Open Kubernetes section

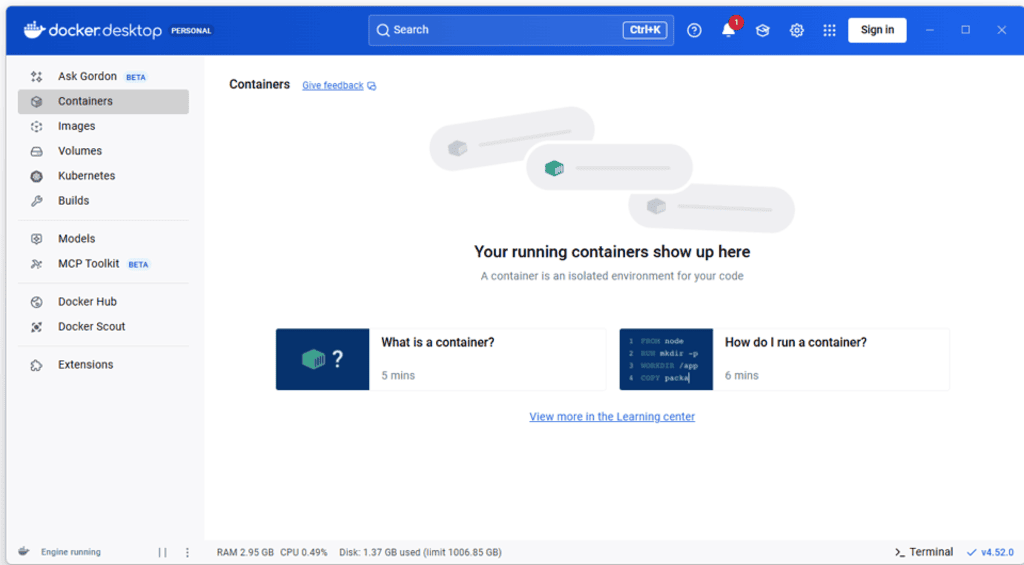(103, 176)
